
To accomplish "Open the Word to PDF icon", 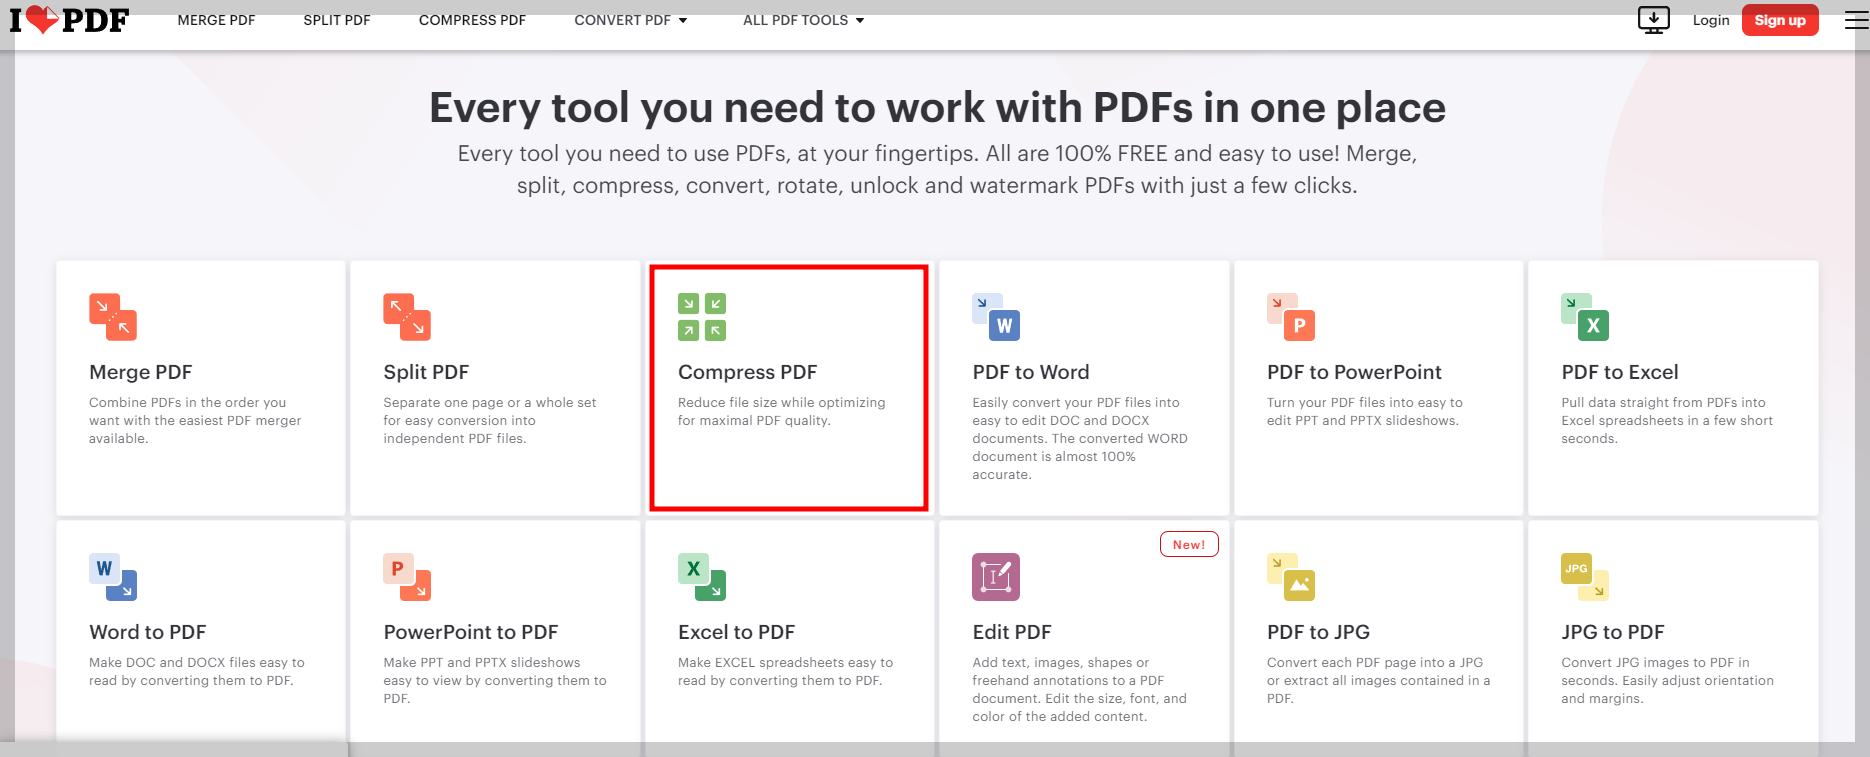I will coord(113,577).
